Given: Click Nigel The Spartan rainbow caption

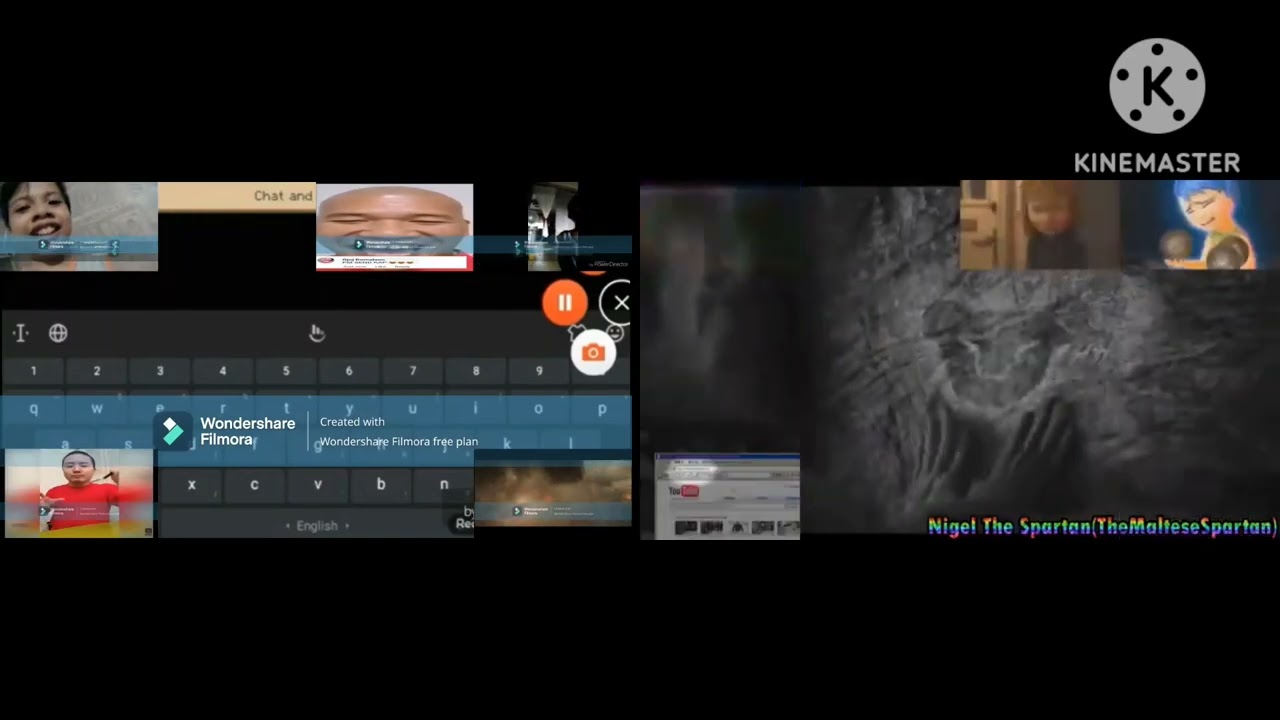Looking at the screenshot, I should coord(1103,526).
